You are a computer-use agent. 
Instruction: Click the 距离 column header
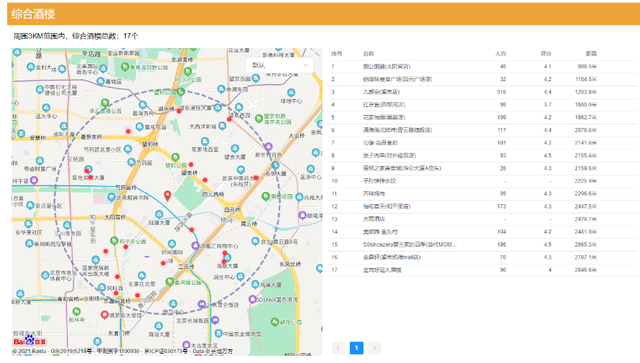point(591,53)
